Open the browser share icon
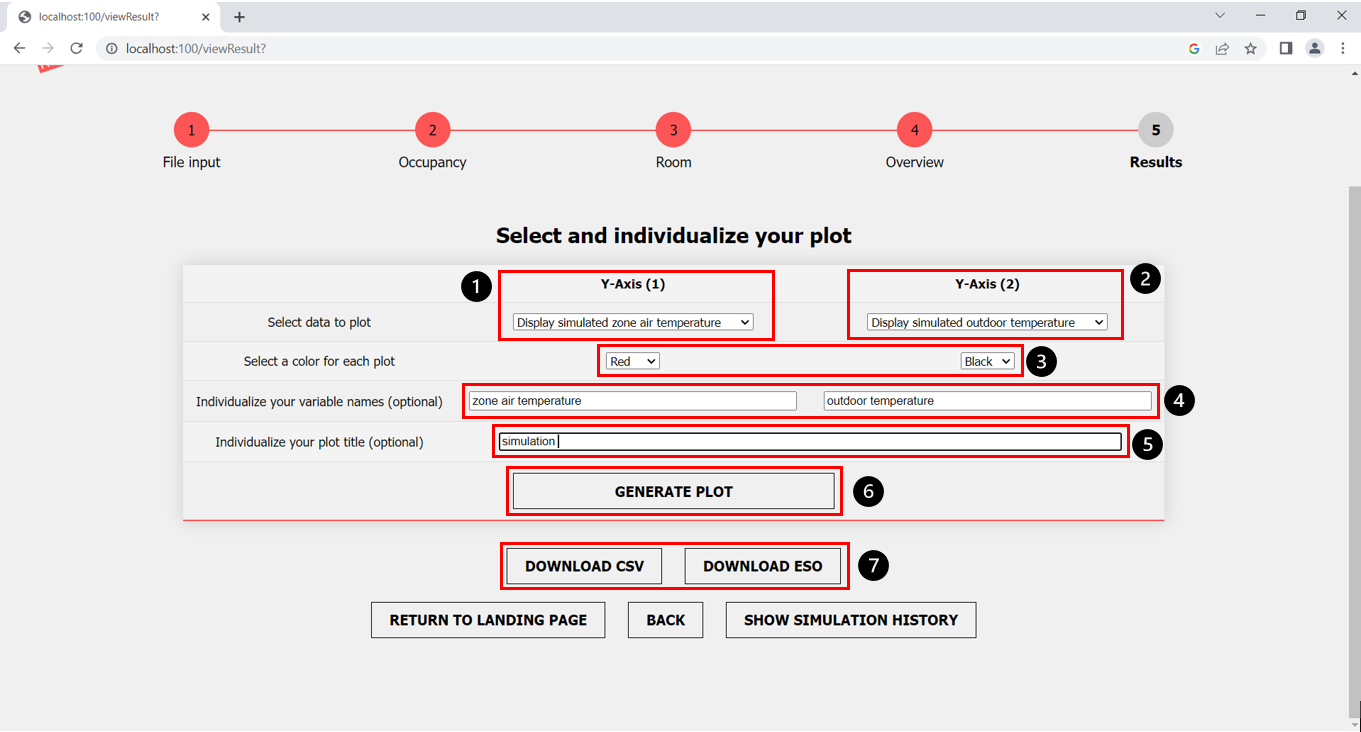This screenshot has width=1361, height=732. coord(1222,48)
